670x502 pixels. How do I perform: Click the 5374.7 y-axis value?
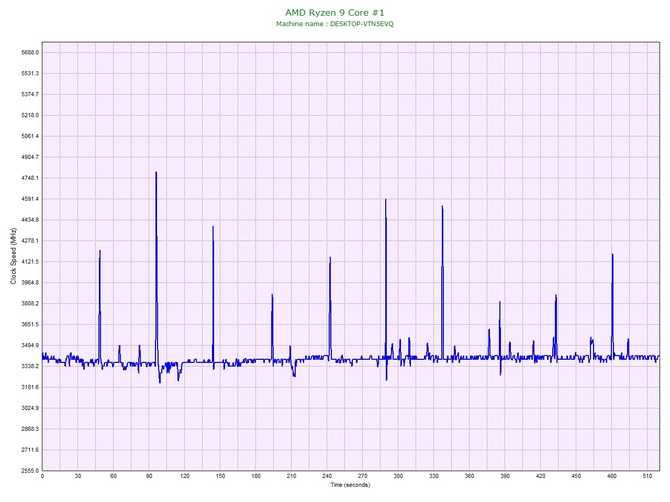30,94
